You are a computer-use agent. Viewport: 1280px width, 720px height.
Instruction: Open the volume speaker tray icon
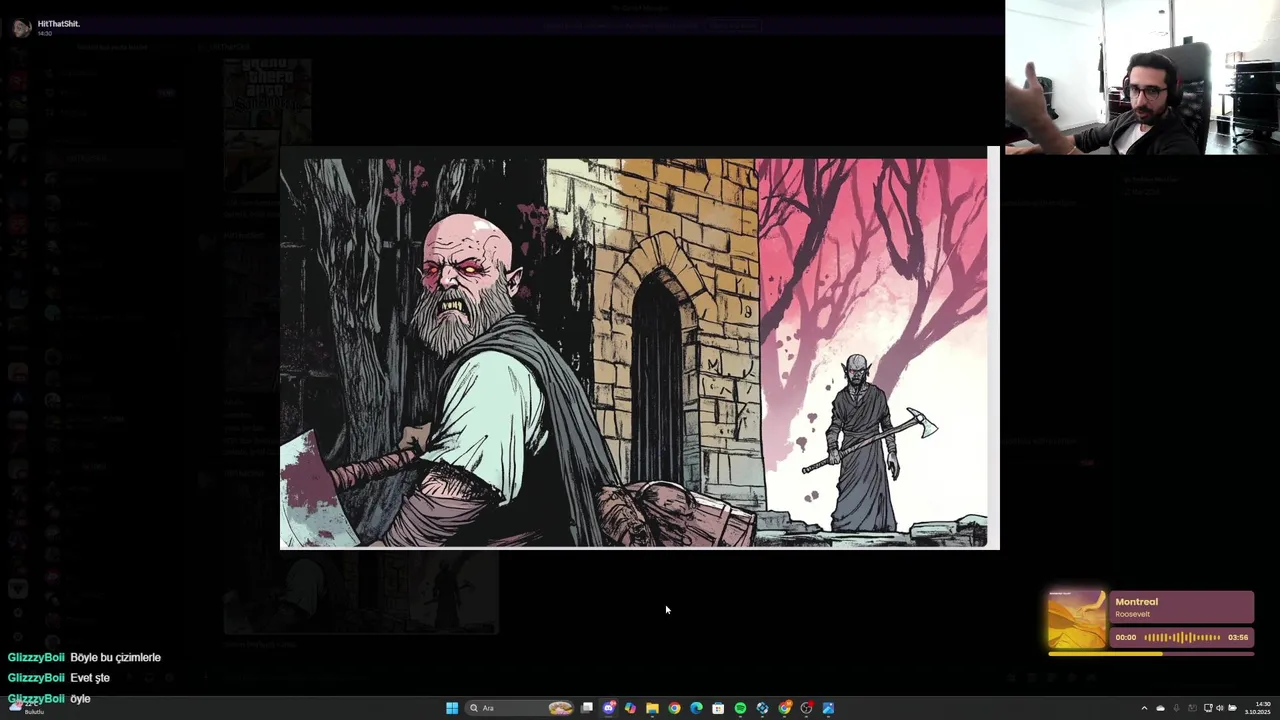coord(1220,708)
